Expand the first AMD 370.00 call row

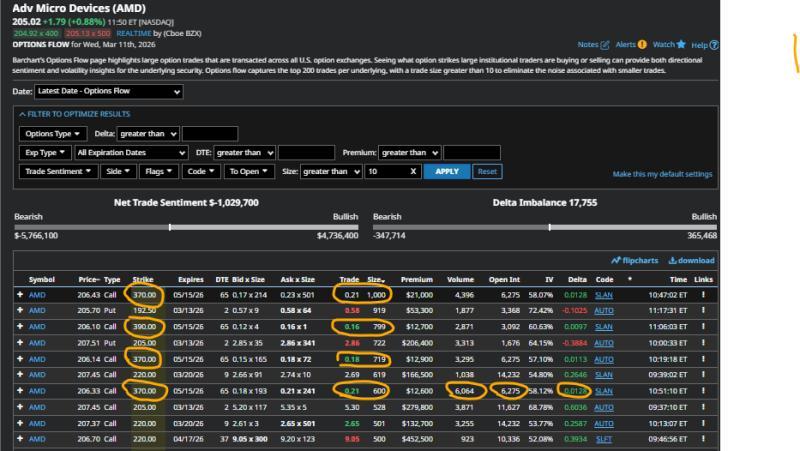coord(19,296)
